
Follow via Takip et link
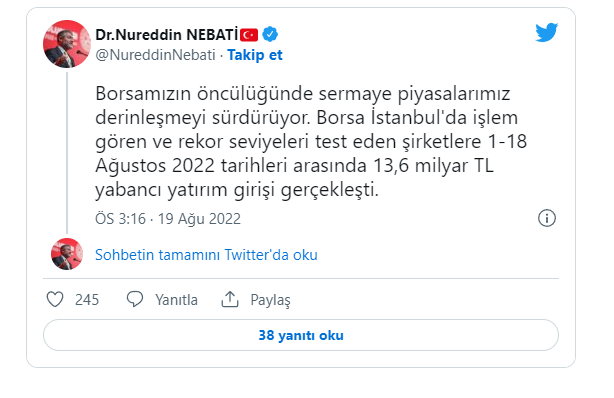255,55
